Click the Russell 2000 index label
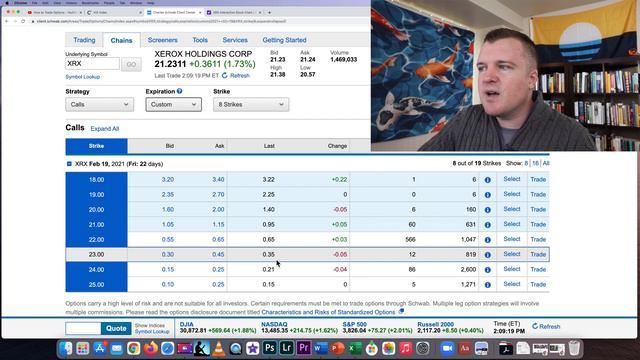640x360 pixels. 435,324
